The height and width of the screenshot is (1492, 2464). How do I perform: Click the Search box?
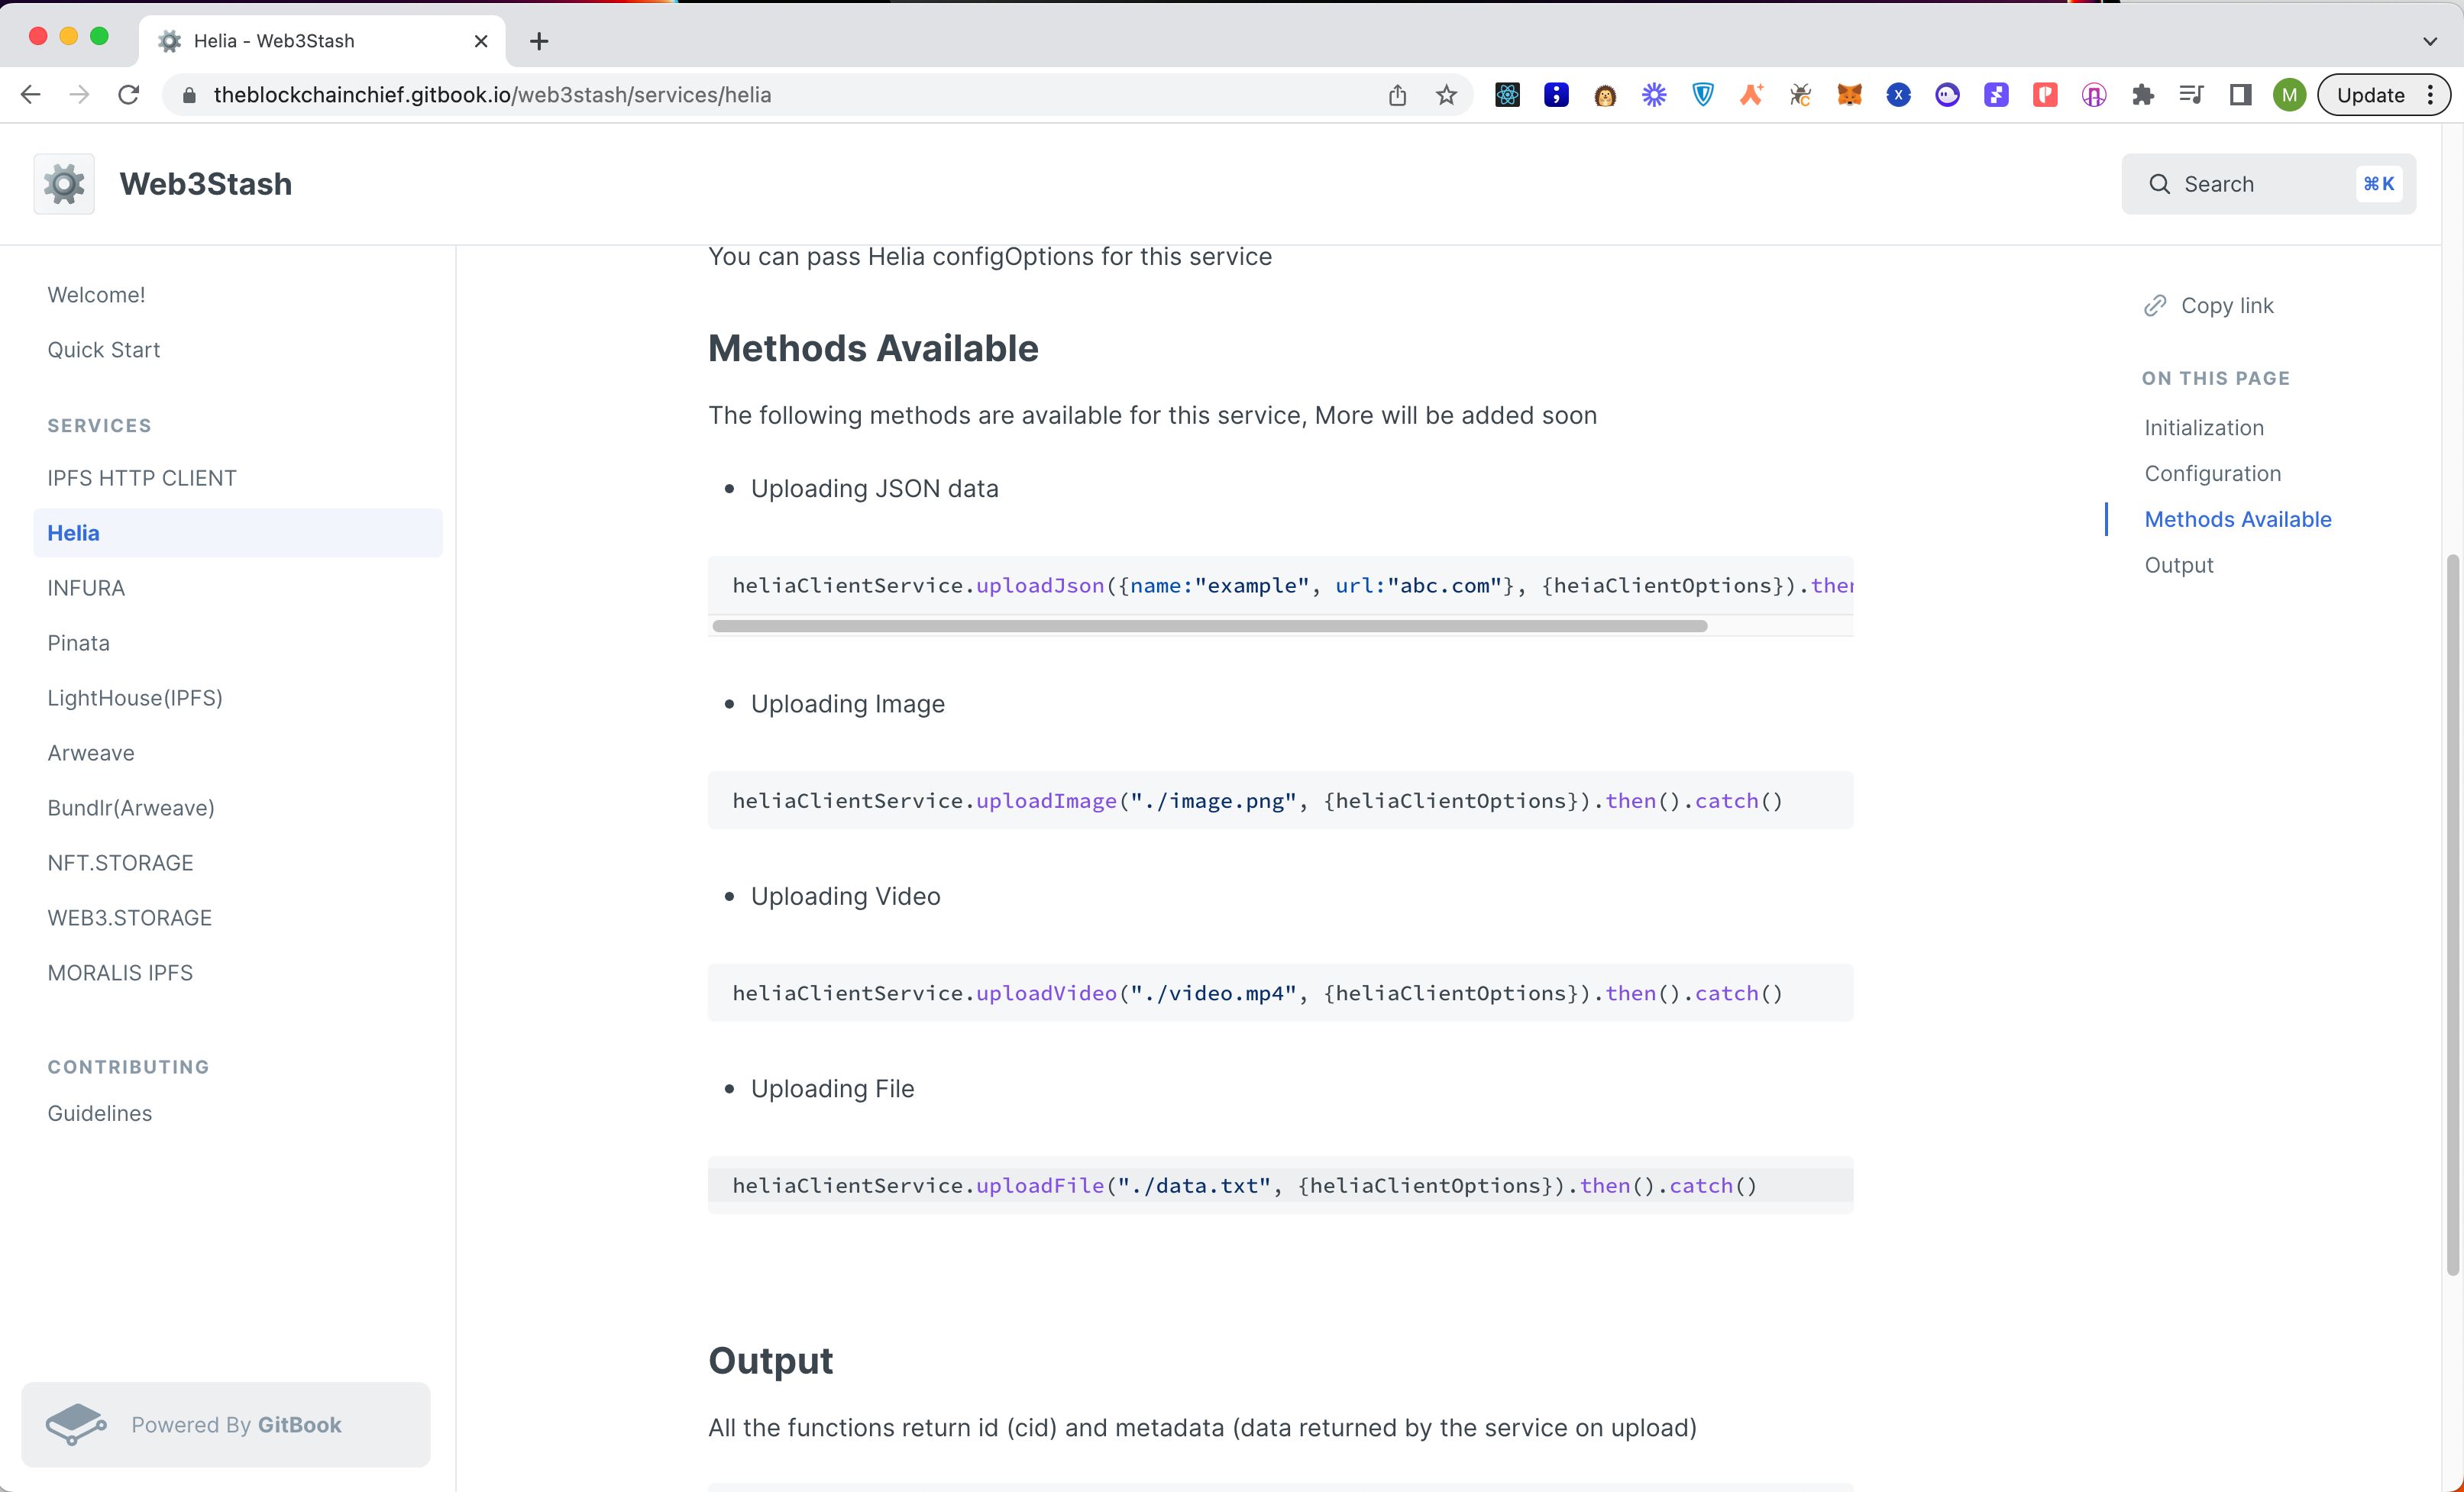pos(2268,184)
